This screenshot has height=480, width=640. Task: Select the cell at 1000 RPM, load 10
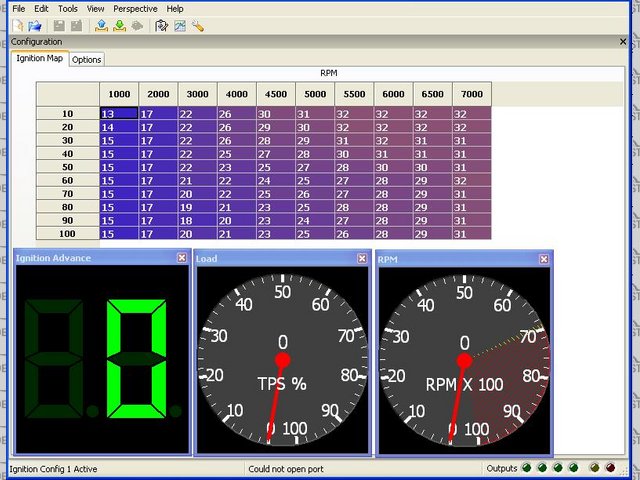119,114
